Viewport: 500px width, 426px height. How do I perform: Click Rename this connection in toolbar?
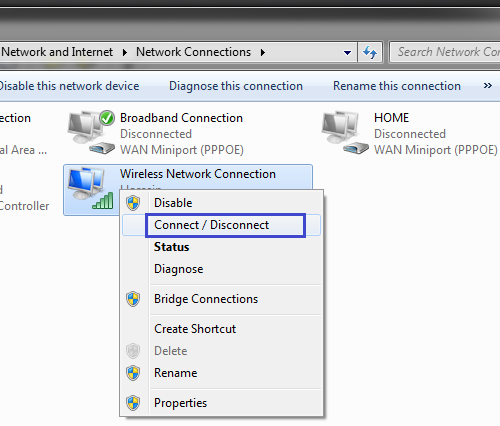[x=397, y=86]
